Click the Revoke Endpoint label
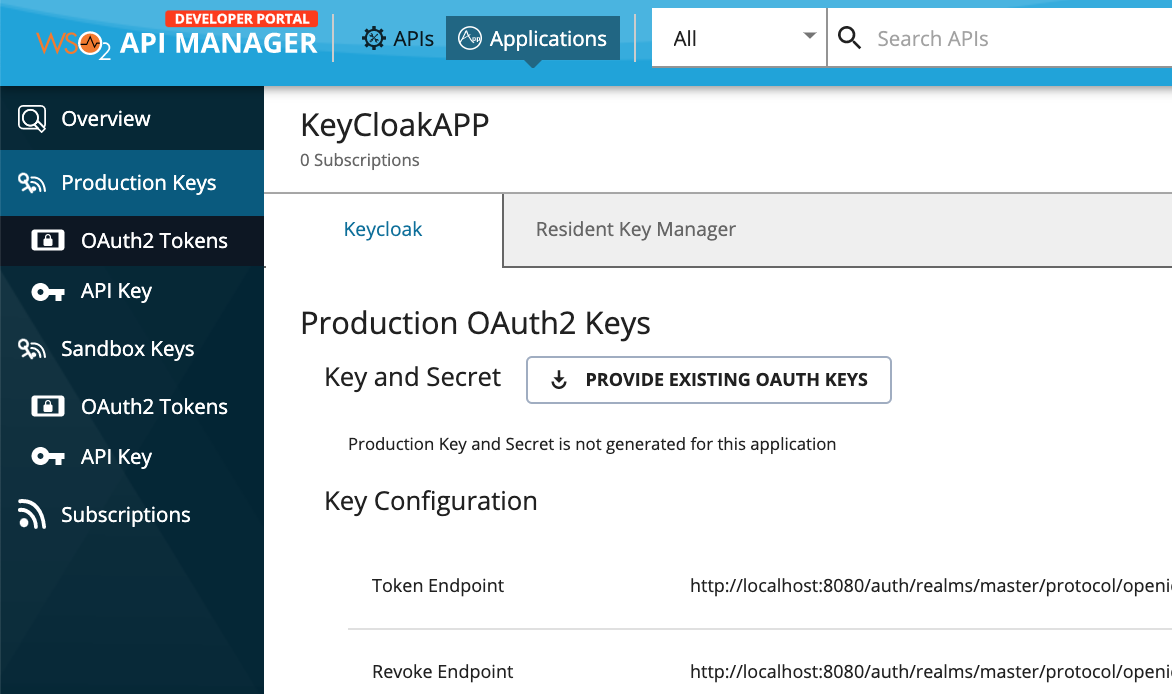1172x694 pixels. 442,672
